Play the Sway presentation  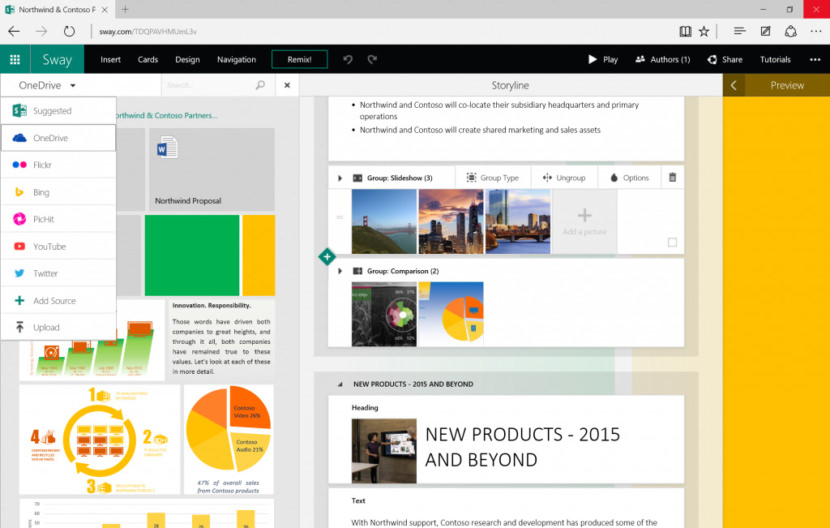click(x=603, y=59)
